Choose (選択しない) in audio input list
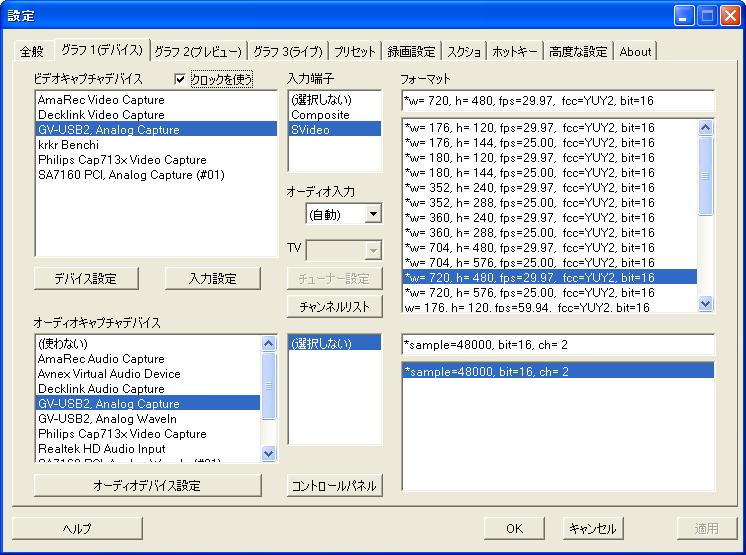This screenshot has height=555, width=746. point(334,343)
